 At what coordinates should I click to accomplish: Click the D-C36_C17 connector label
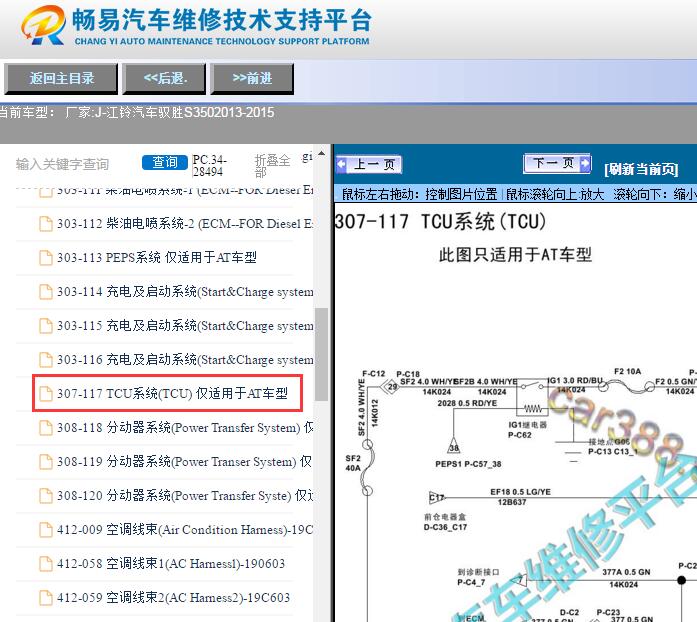[445, 527]
